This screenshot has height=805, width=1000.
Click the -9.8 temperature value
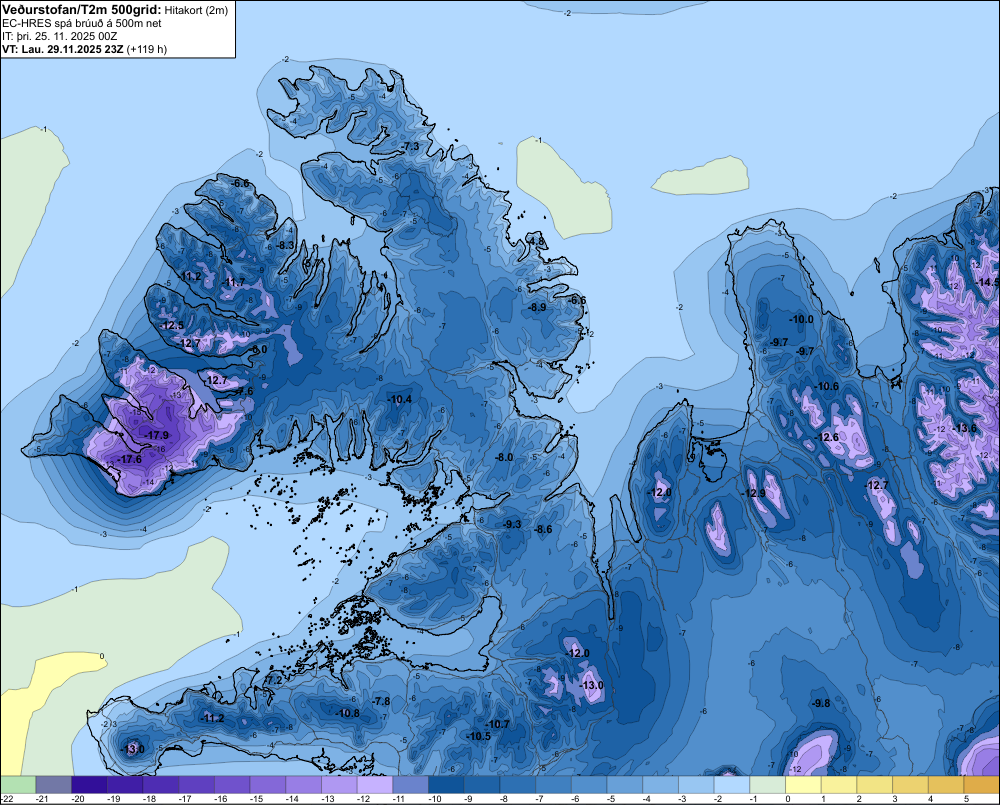click(x=821, y=703)
